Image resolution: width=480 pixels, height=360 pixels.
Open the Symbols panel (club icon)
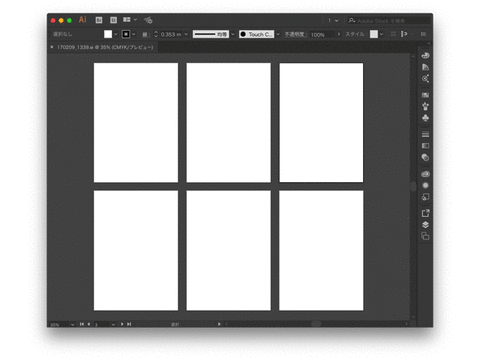[425, 118]
